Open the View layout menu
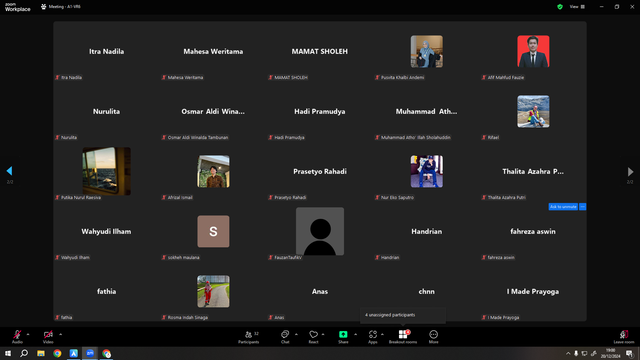Viewport: 640px width, 360px height. (577, 7)
